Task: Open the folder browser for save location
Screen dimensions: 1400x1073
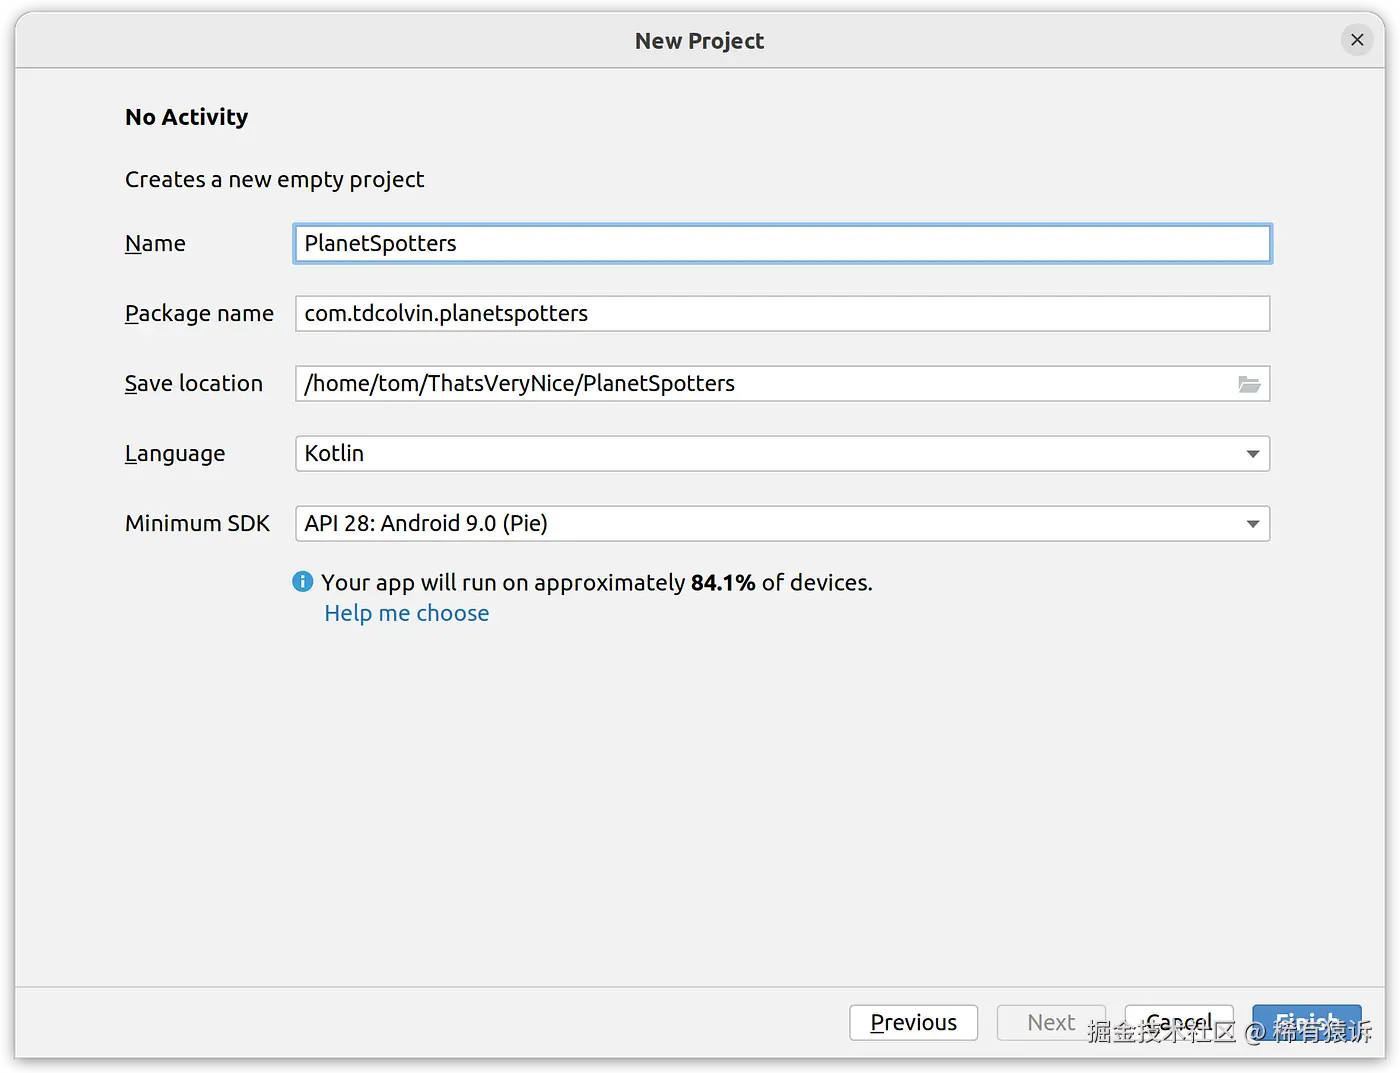Action: click(x=1249, y=383)
